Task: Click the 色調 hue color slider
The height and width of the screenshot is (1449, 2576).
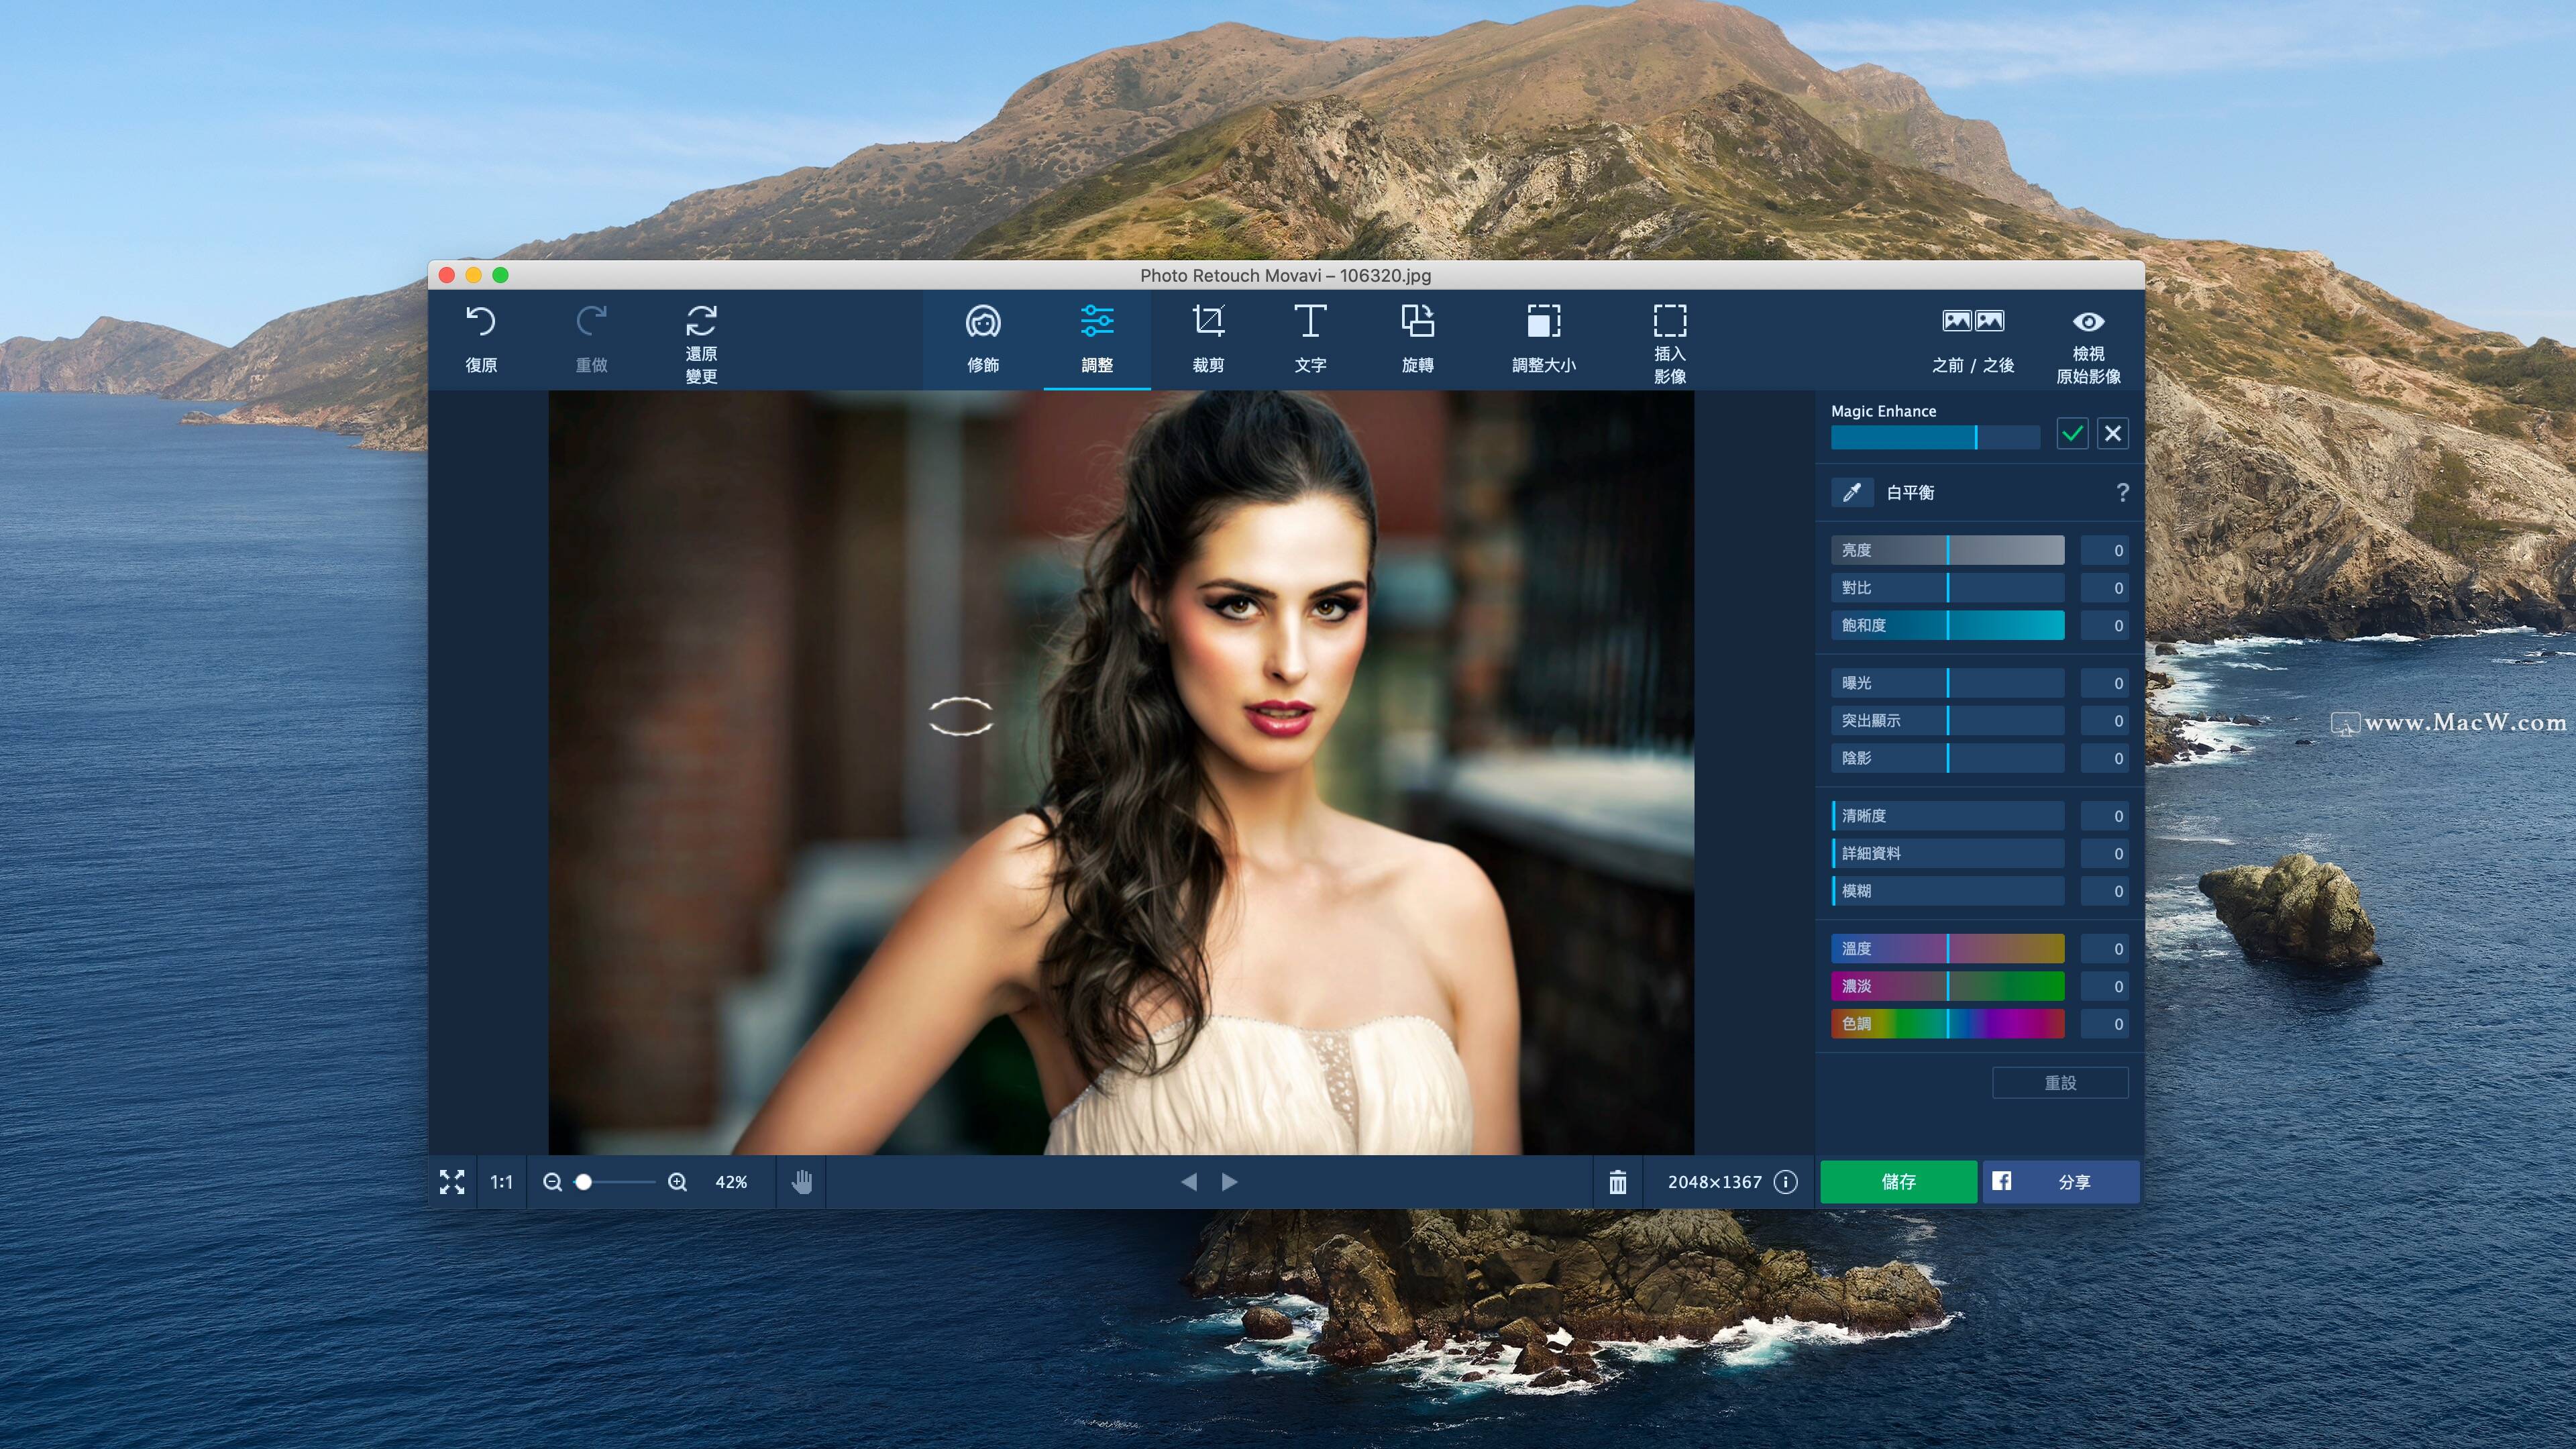Action: (x=1947, y=1024)
